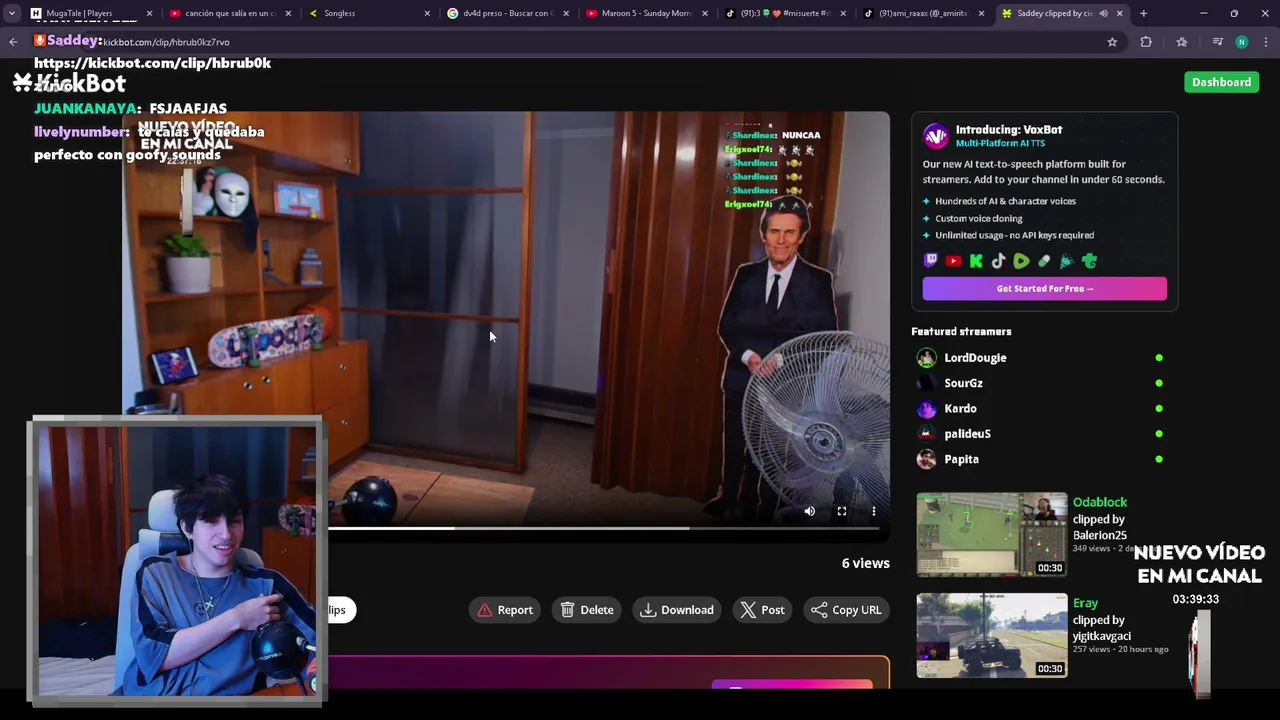1280x720 pixels.
Task: Report this clip
Action: pos(506,610)
